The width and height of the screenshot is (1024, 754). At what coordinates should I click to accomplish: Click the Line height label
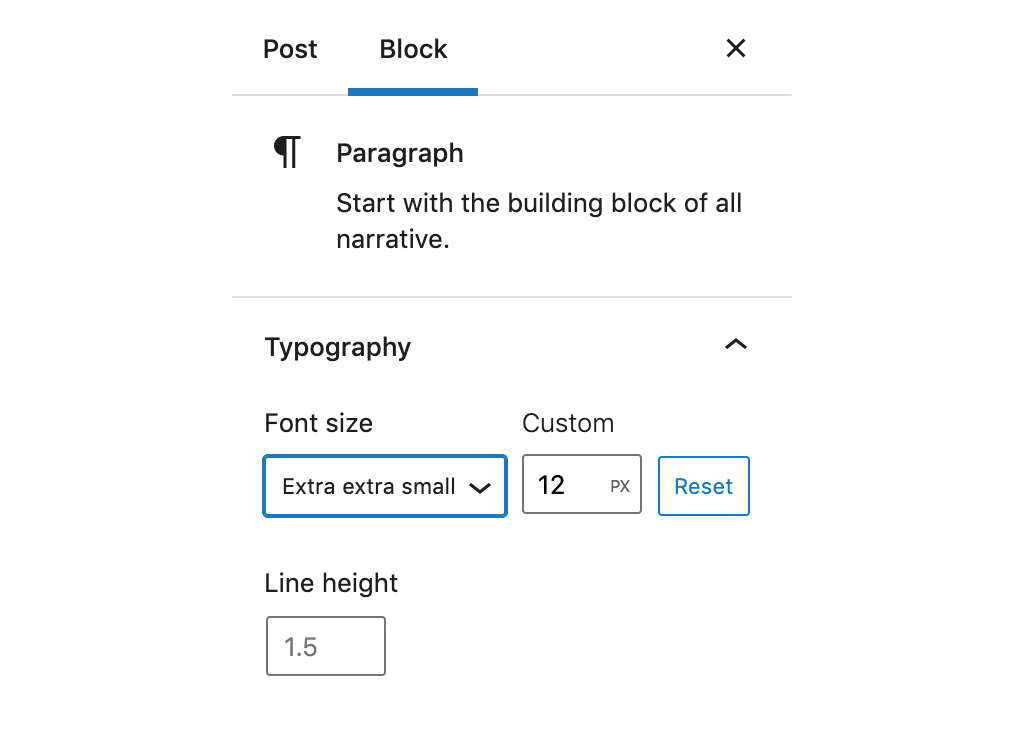(330, 582)
